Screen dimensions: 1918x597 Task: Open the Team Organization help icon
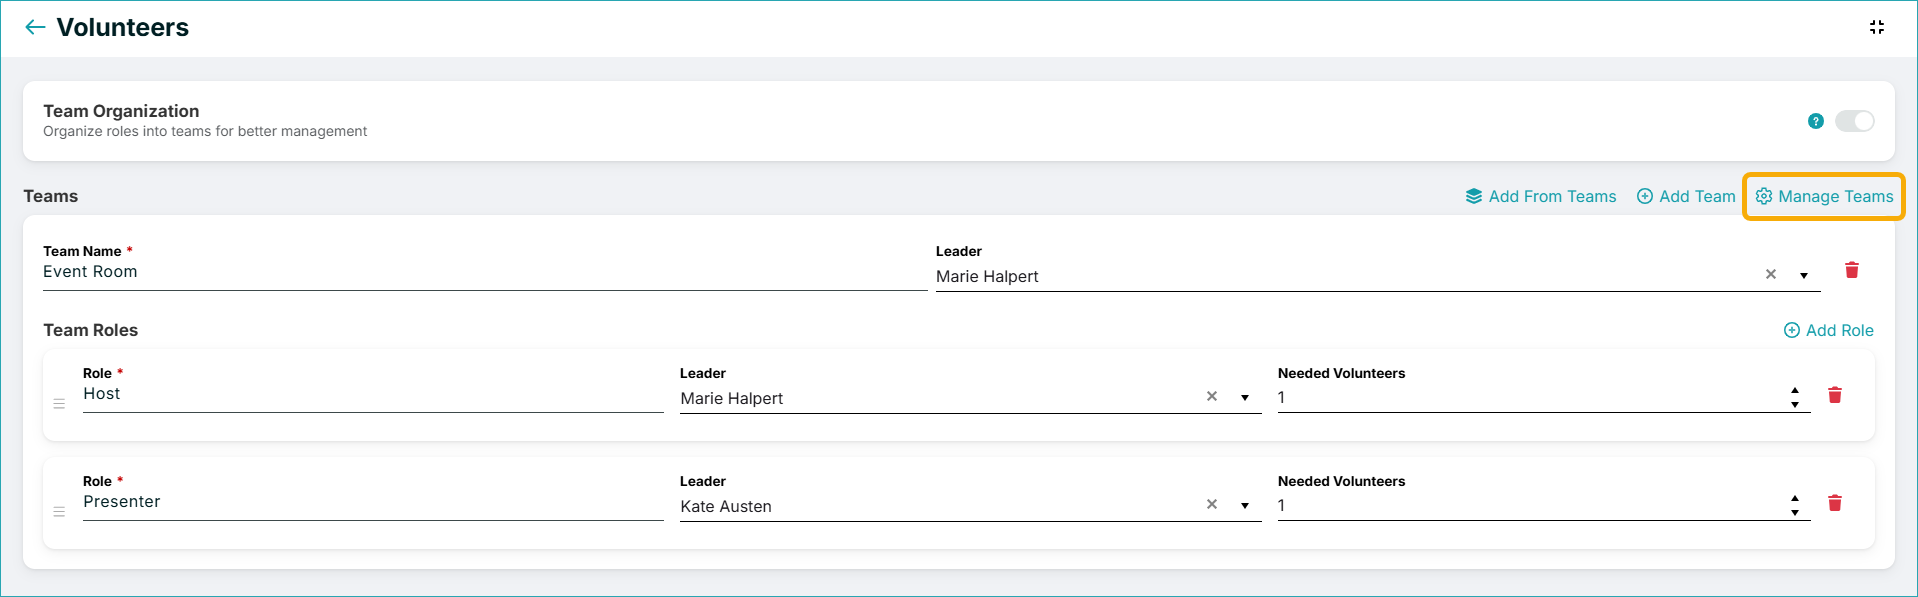pyautogui.click(x=1816, y=121)
